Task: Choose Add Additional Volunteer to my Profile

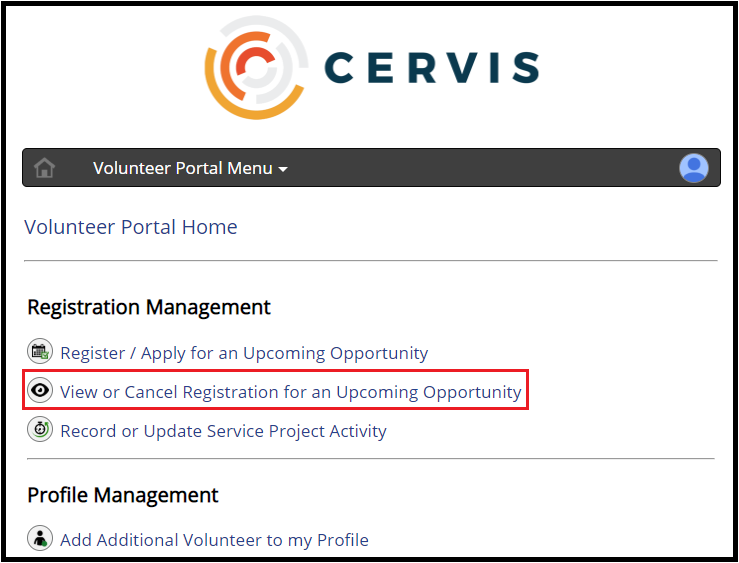Action: (214, 540)
